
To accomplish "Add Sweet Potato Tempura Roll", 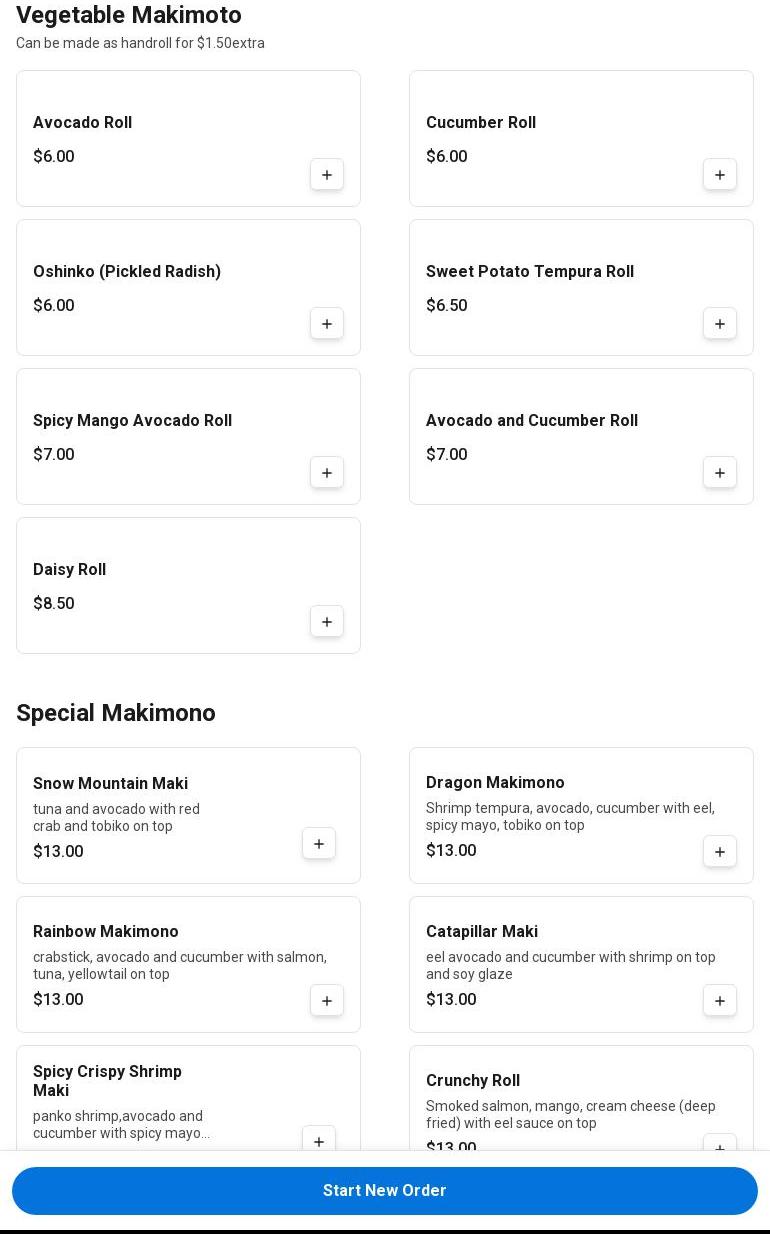I will (x=720, y=324).
